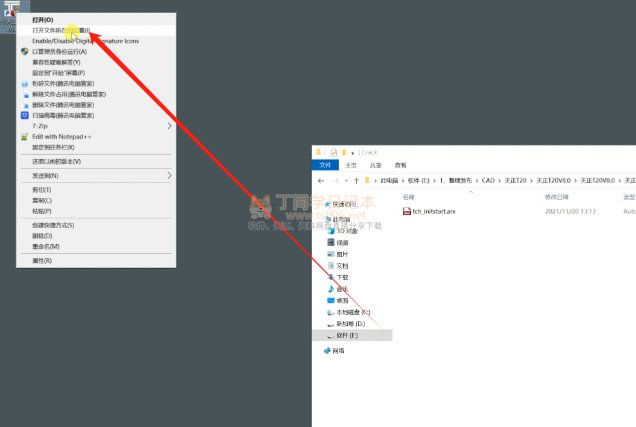Click the breadcrumb chevron right after CAD
Screen dimensions: 636x427
[x=500, y=181]
